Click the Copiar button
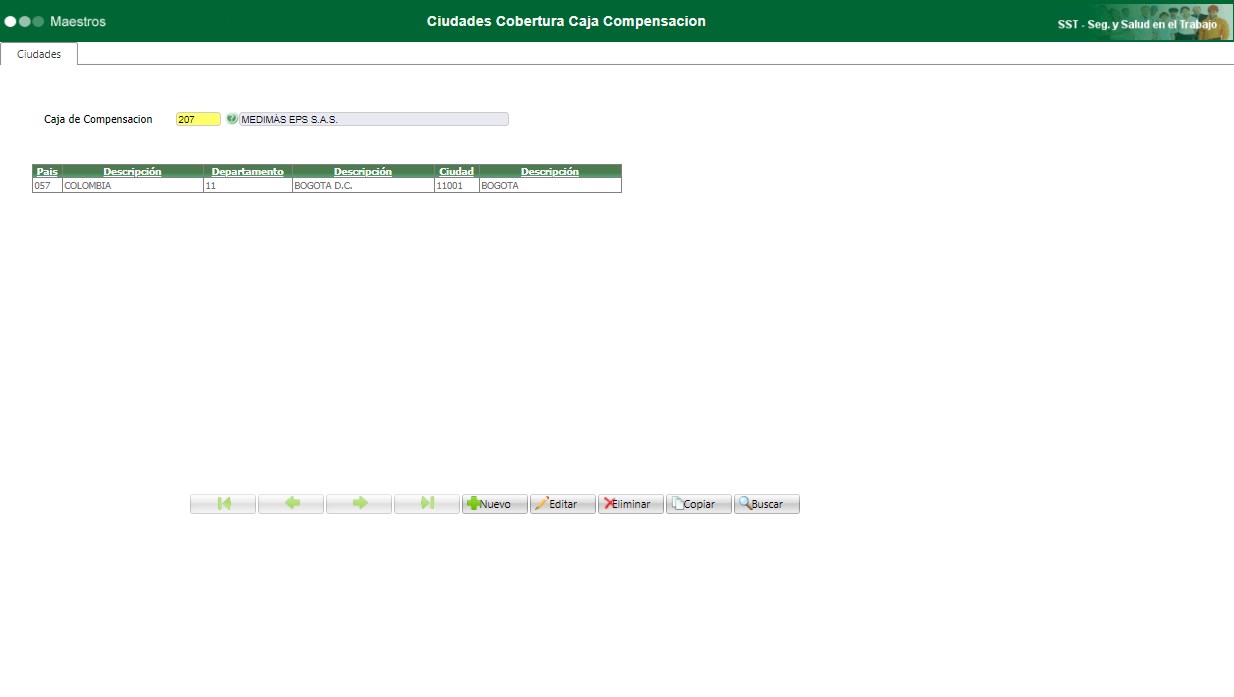Viewport: 1234px width, 697px height. (x=699, y=504)
